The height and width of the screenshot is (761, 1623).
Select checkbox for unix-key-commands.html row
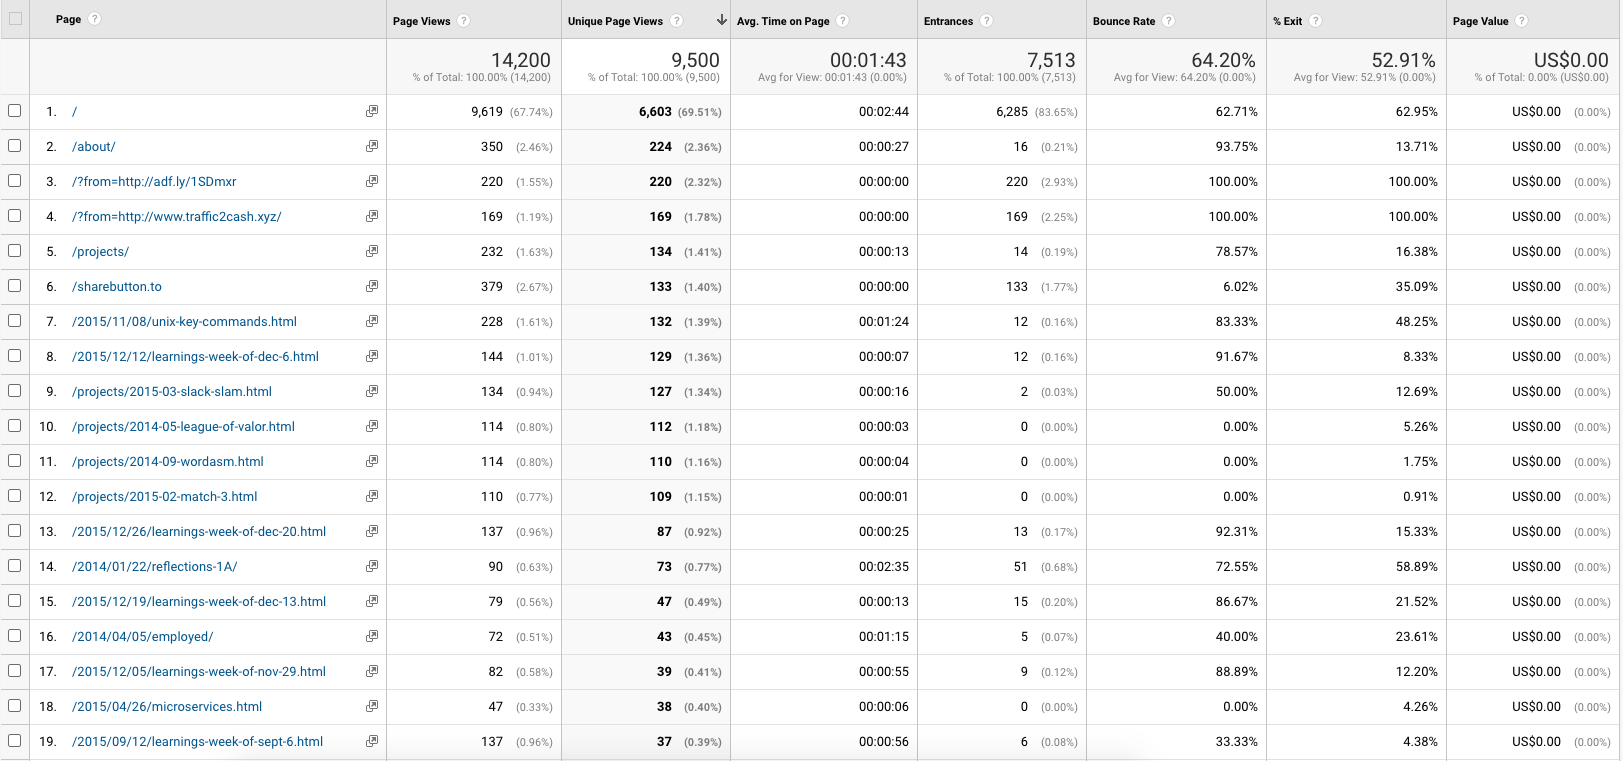pos(15,321)
